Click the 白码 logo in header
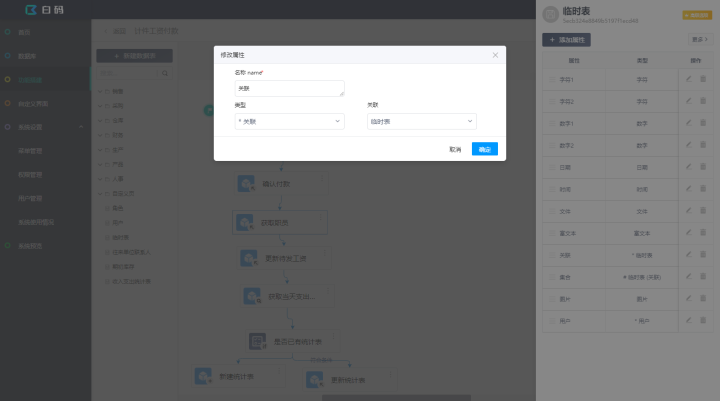Image resolution: width=720 pixels, height=401 pixels. 44,10
